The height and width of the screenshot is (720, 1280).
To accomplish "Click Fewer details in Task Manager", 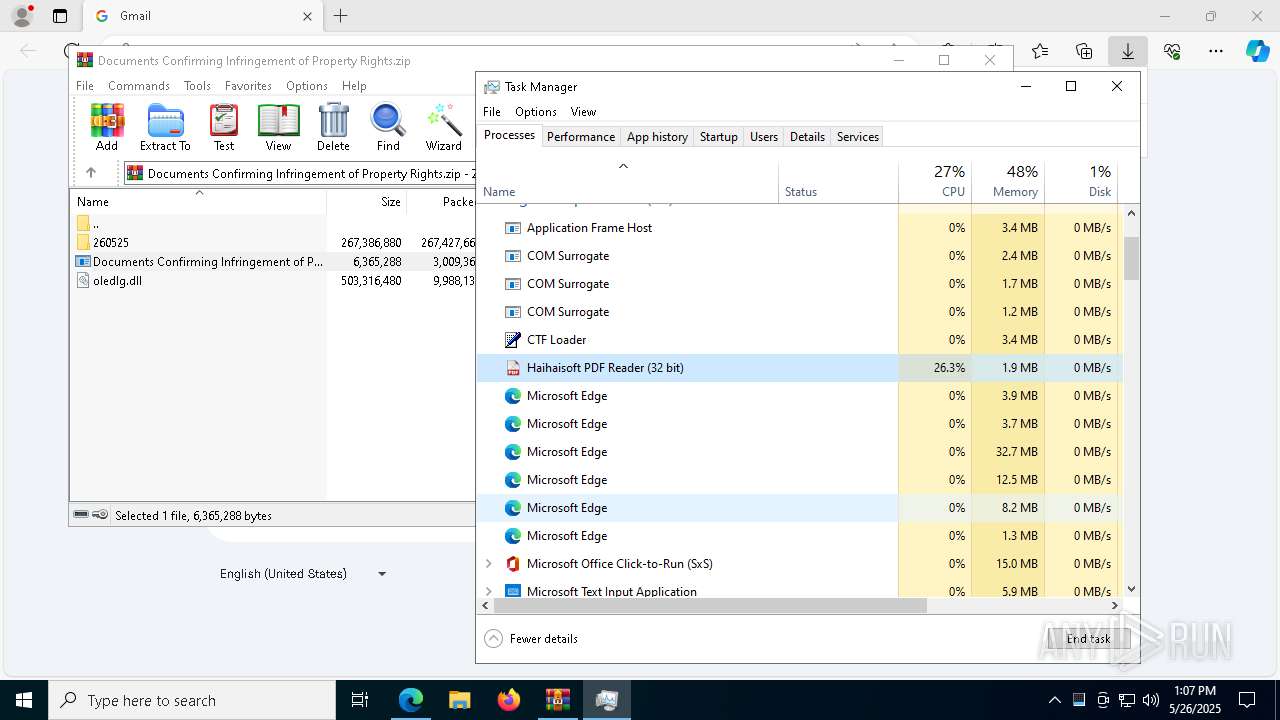I will click(x=531, y=639).
